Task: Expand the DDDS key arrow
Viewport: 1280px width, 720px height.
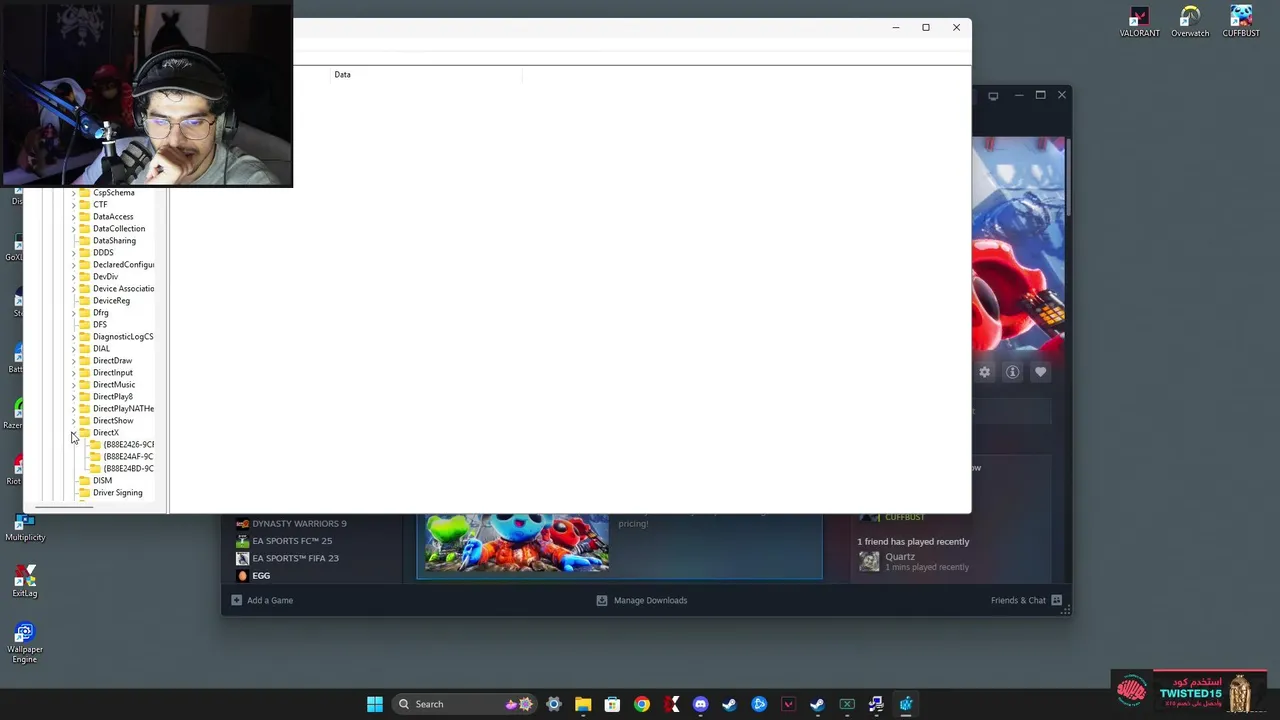Action: pos(73,253)
